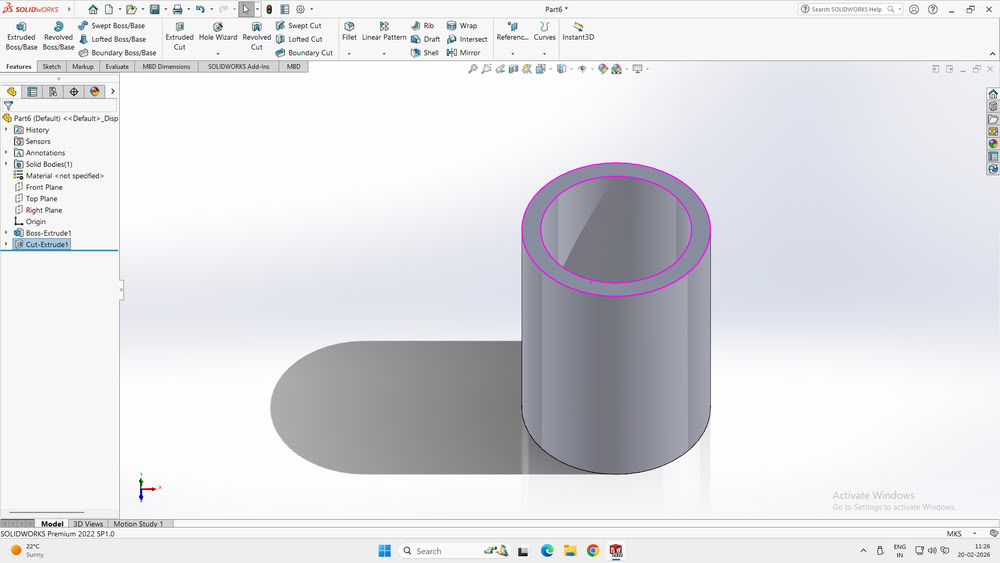Expand the Solid Bodies(1) node
Screen dimensions: 1000x563
(x=6, y=164)
